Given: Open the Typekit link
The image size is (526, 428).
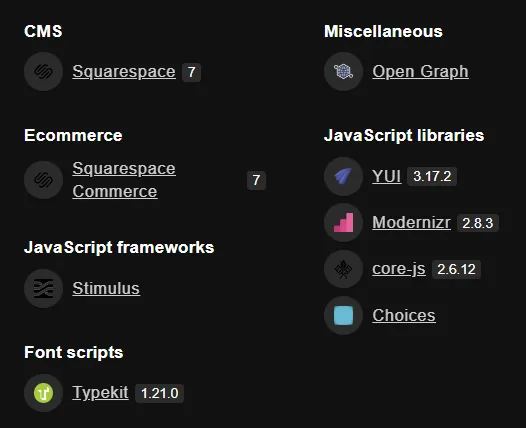Looking at the screenshot, I should (100, 393).
